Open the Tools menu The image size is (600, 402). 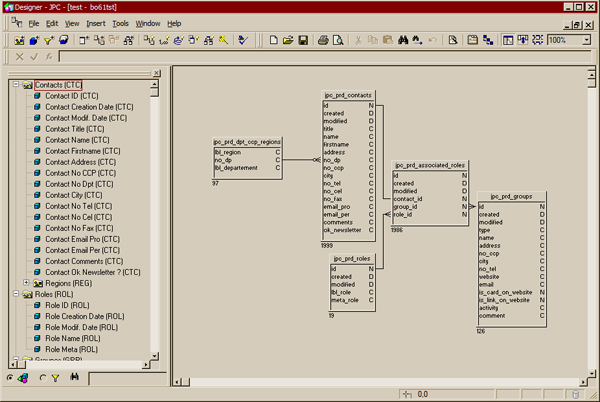tap(120, 22)
